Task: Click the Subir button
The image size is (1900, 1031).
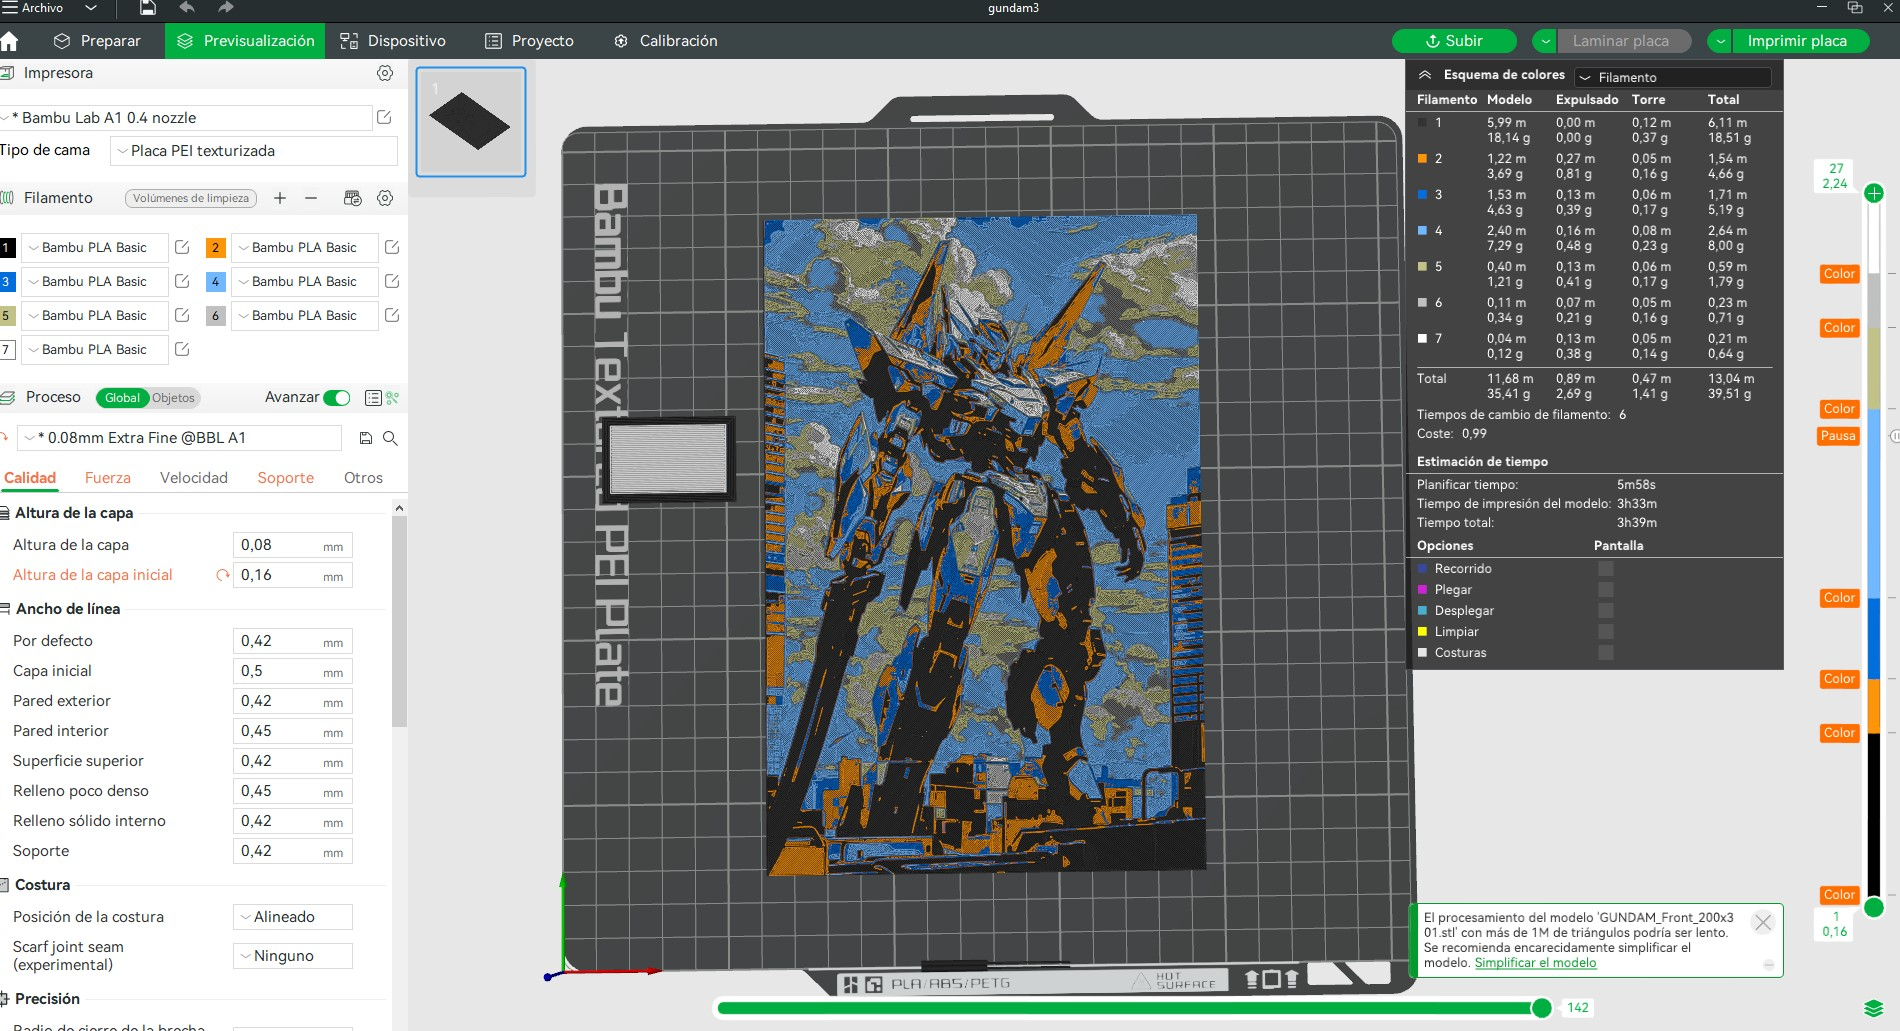Action: 1454,41
